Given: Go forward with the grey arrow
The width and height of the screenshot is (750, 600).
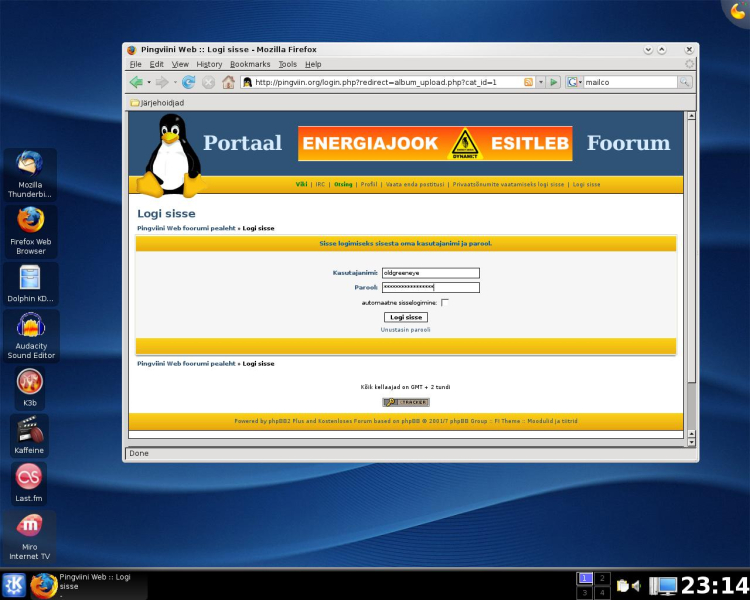Looking at the screenshot, I should pyautogui.click(x=162, y=82).
